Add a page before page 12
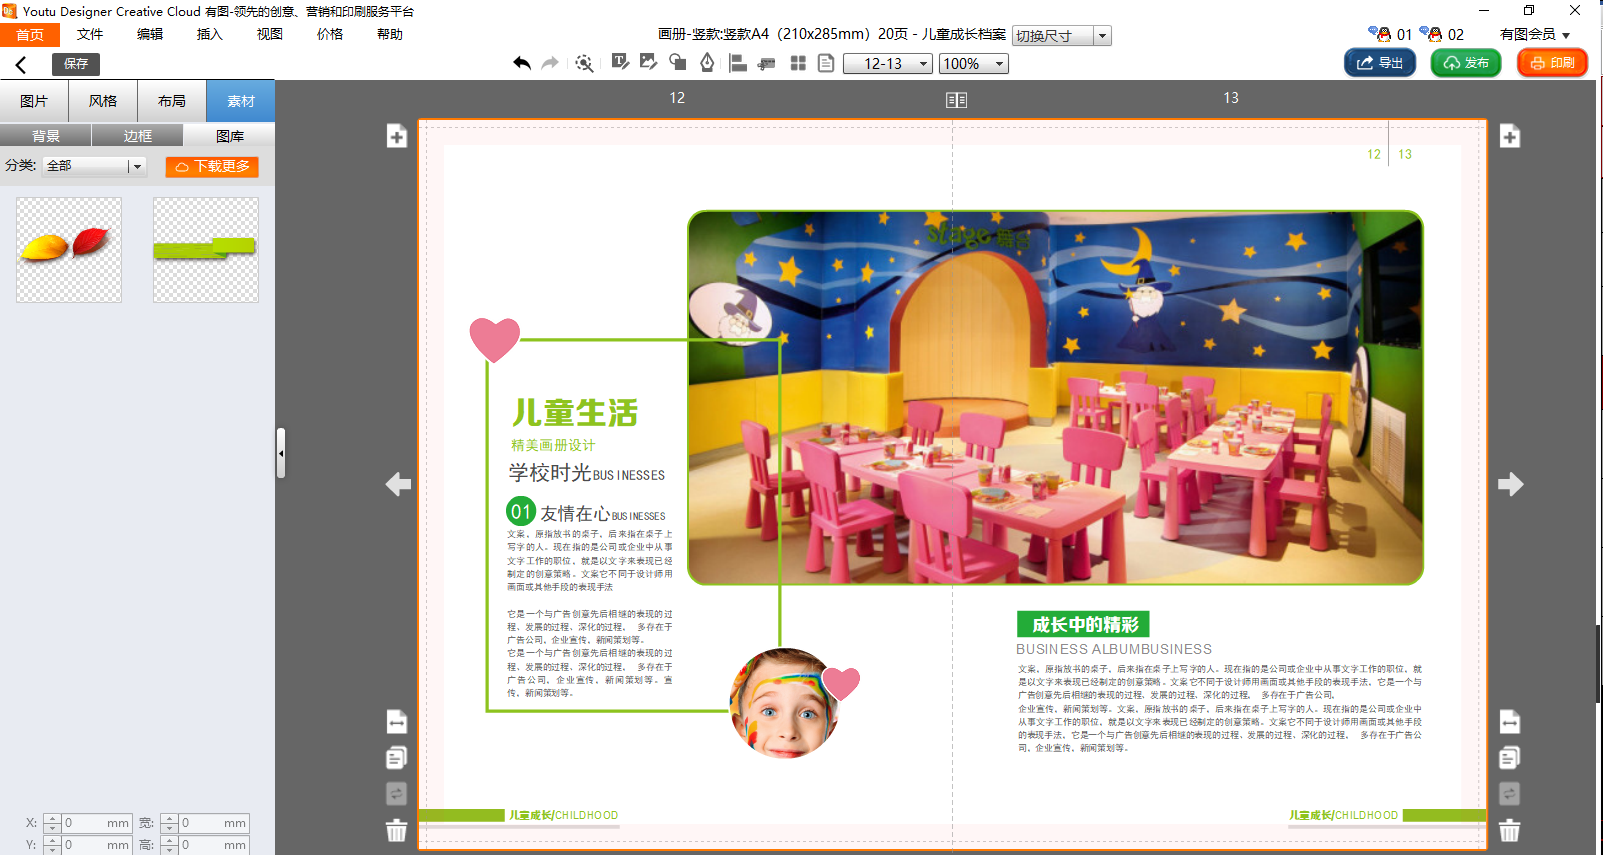The image size is (1603, 855). 397,137
